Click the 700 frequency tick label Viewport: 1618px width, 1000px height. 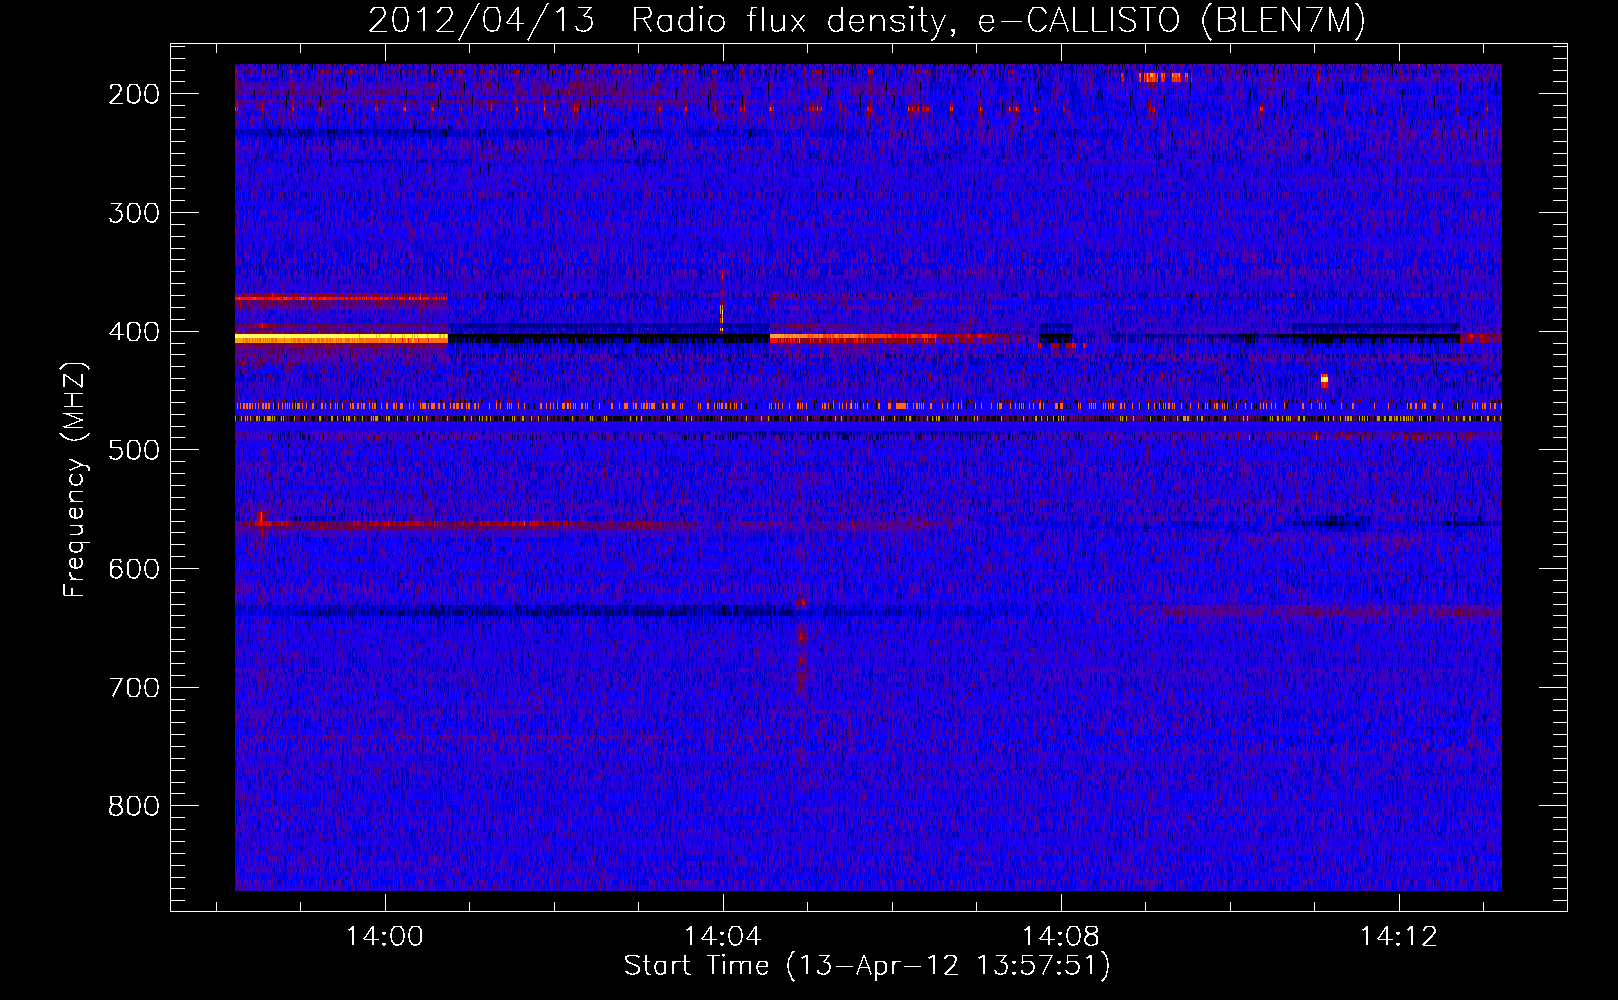click(x=134, y=688)
